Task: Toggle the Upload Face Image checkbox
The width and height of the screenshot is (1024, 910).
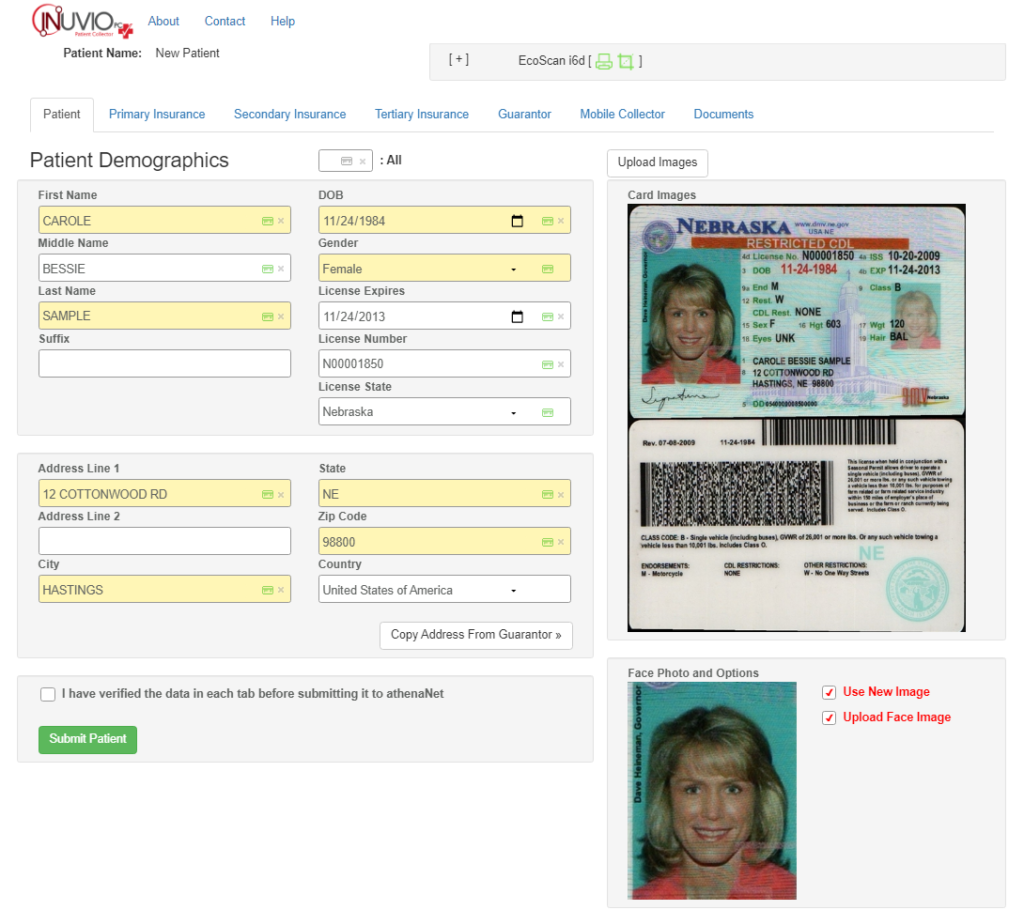Action: pos(828,717)
